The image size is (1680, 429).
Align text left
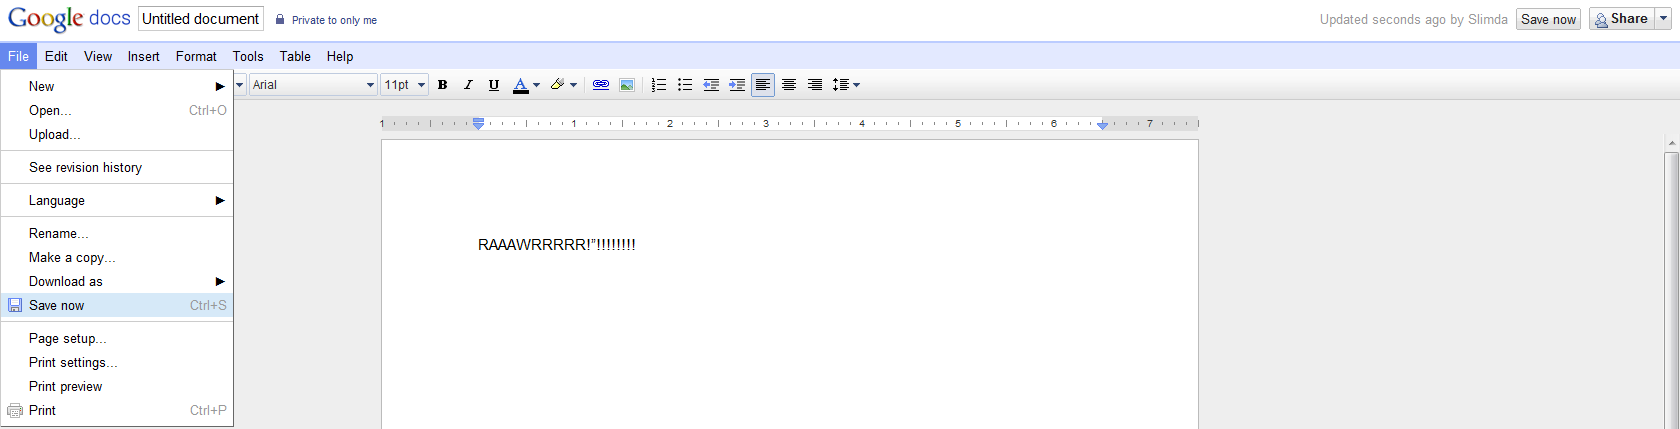pyautogui.click(x=763, y=85)
